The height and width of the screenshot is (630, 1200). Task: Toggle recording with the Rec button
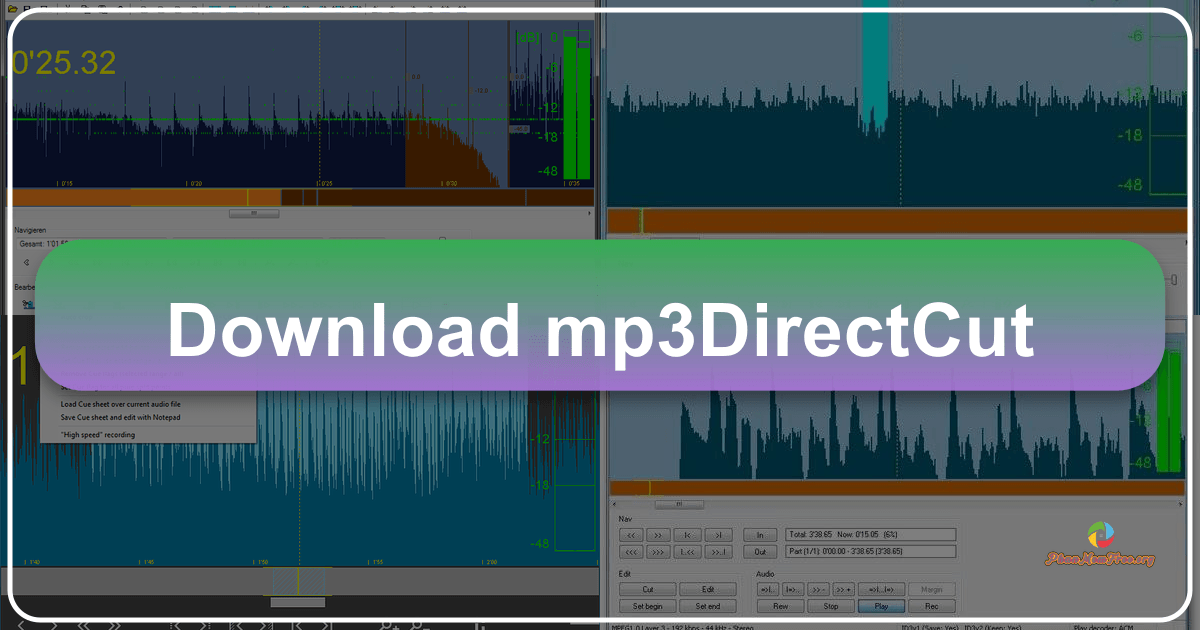932,606
